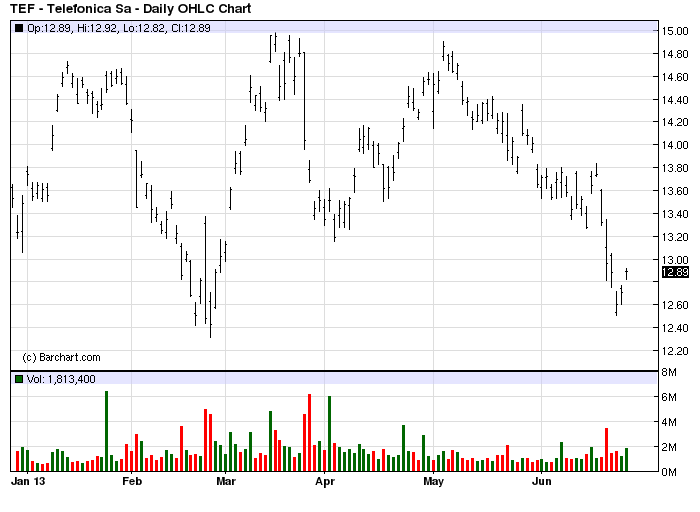Image resolution: width=700 pixels, height=512 pixels.
Task: Click the highlighted current price tag 12.89
Action: tap(675, 272)
